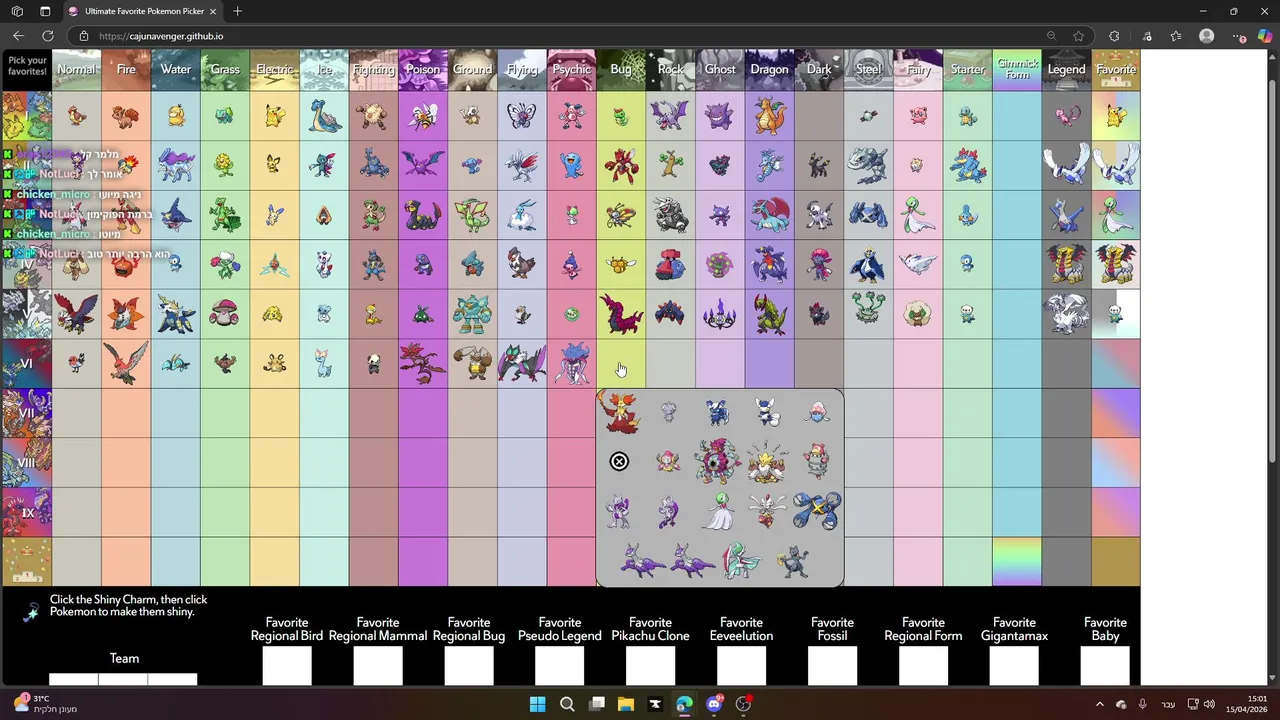
Task: Click the Dragon type column header
Action: 769,69
